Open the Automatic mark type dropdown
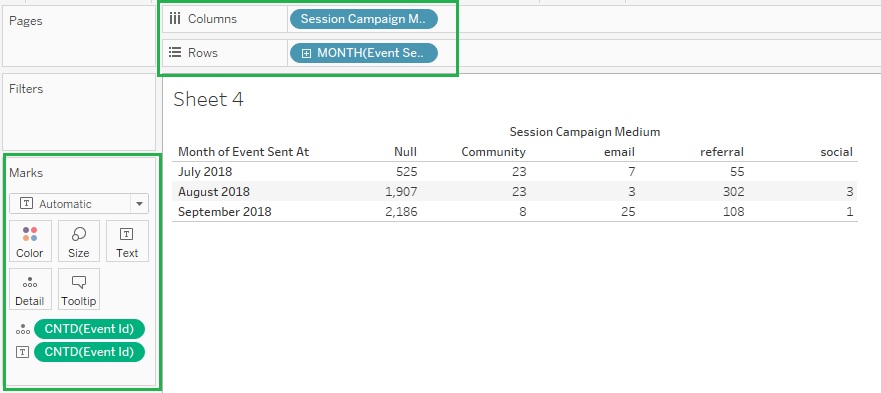The width and height of the screenshot is (881, 393). (x=79, y=204)
